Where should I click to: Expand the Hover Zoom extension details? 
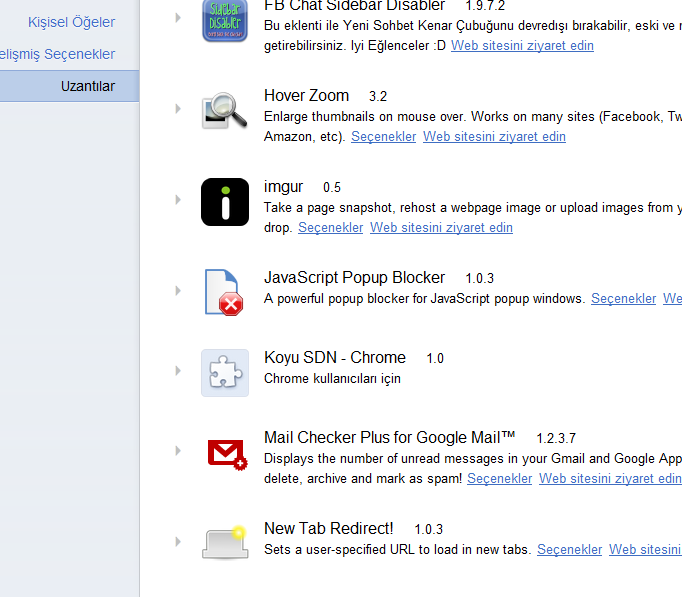[178, 108]
